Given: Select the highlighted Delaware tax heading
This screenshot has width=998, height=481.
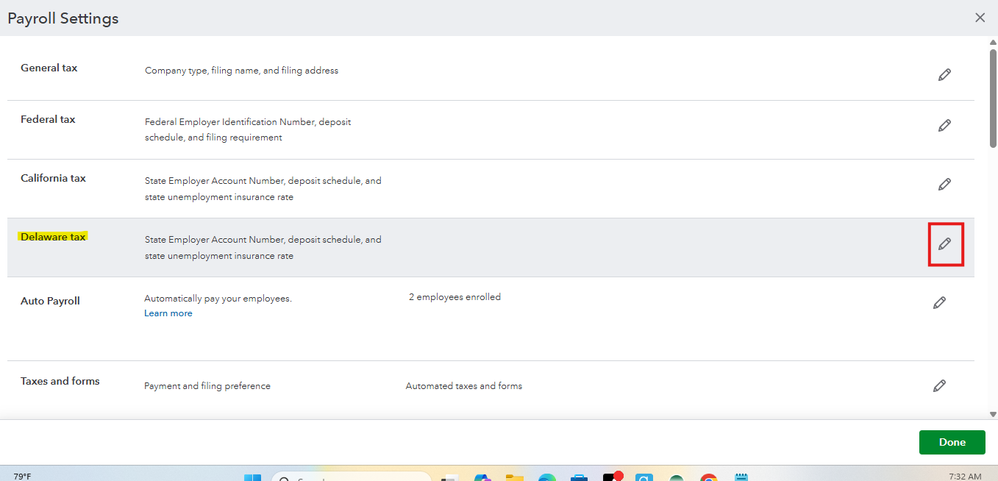Looking at the screenshot, I should (53, 237).
